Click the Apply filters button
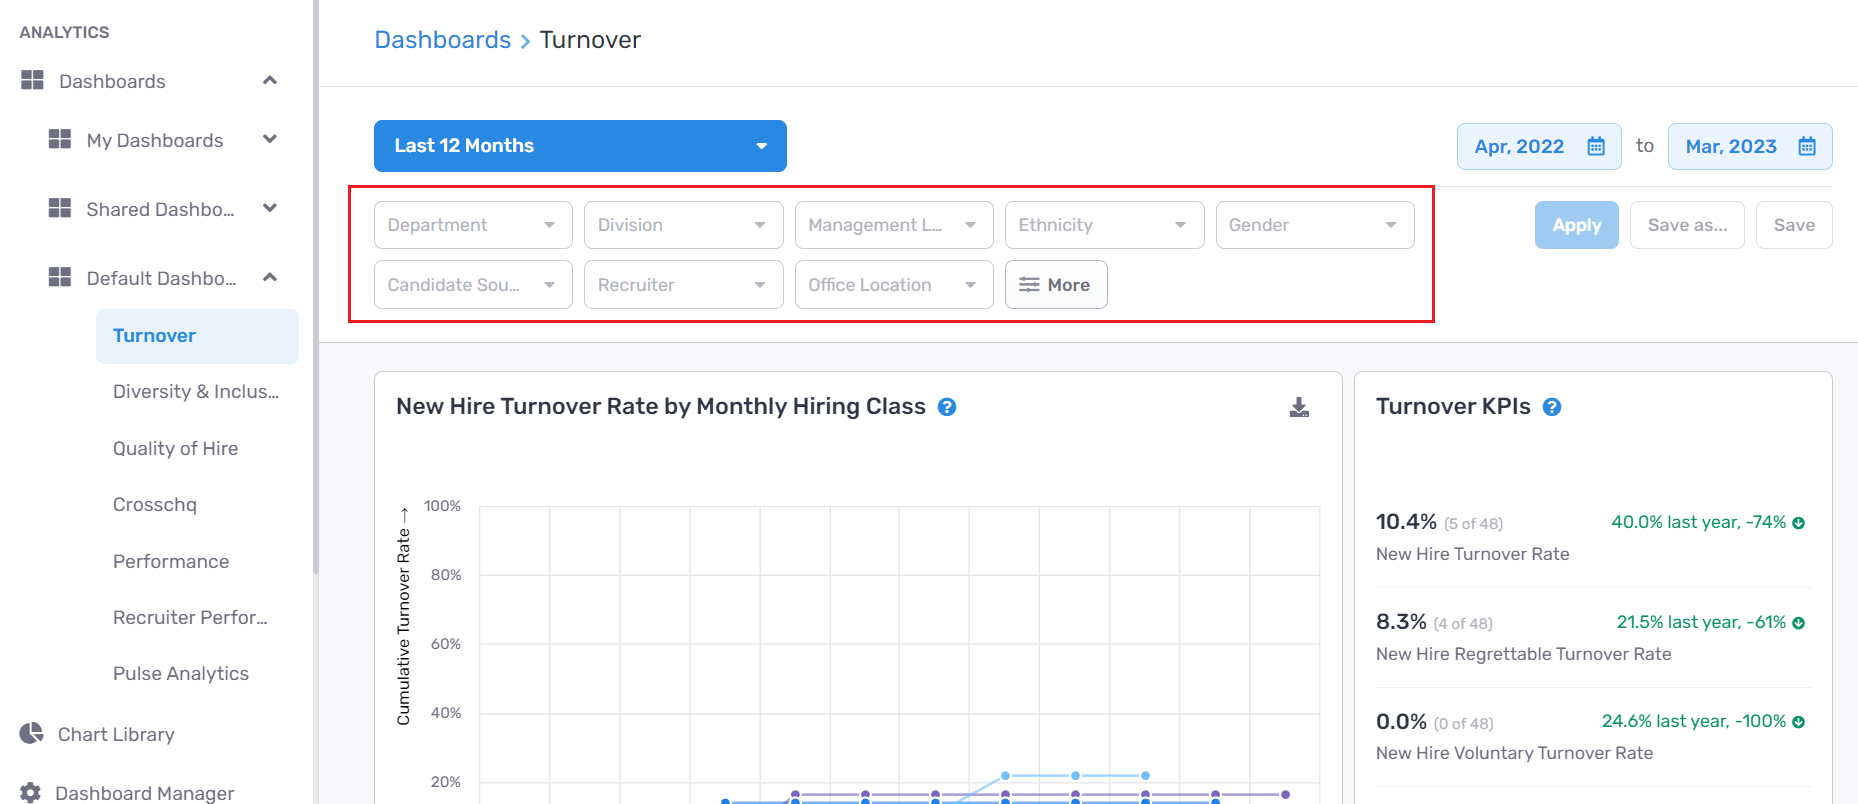 pos(1577,225)
